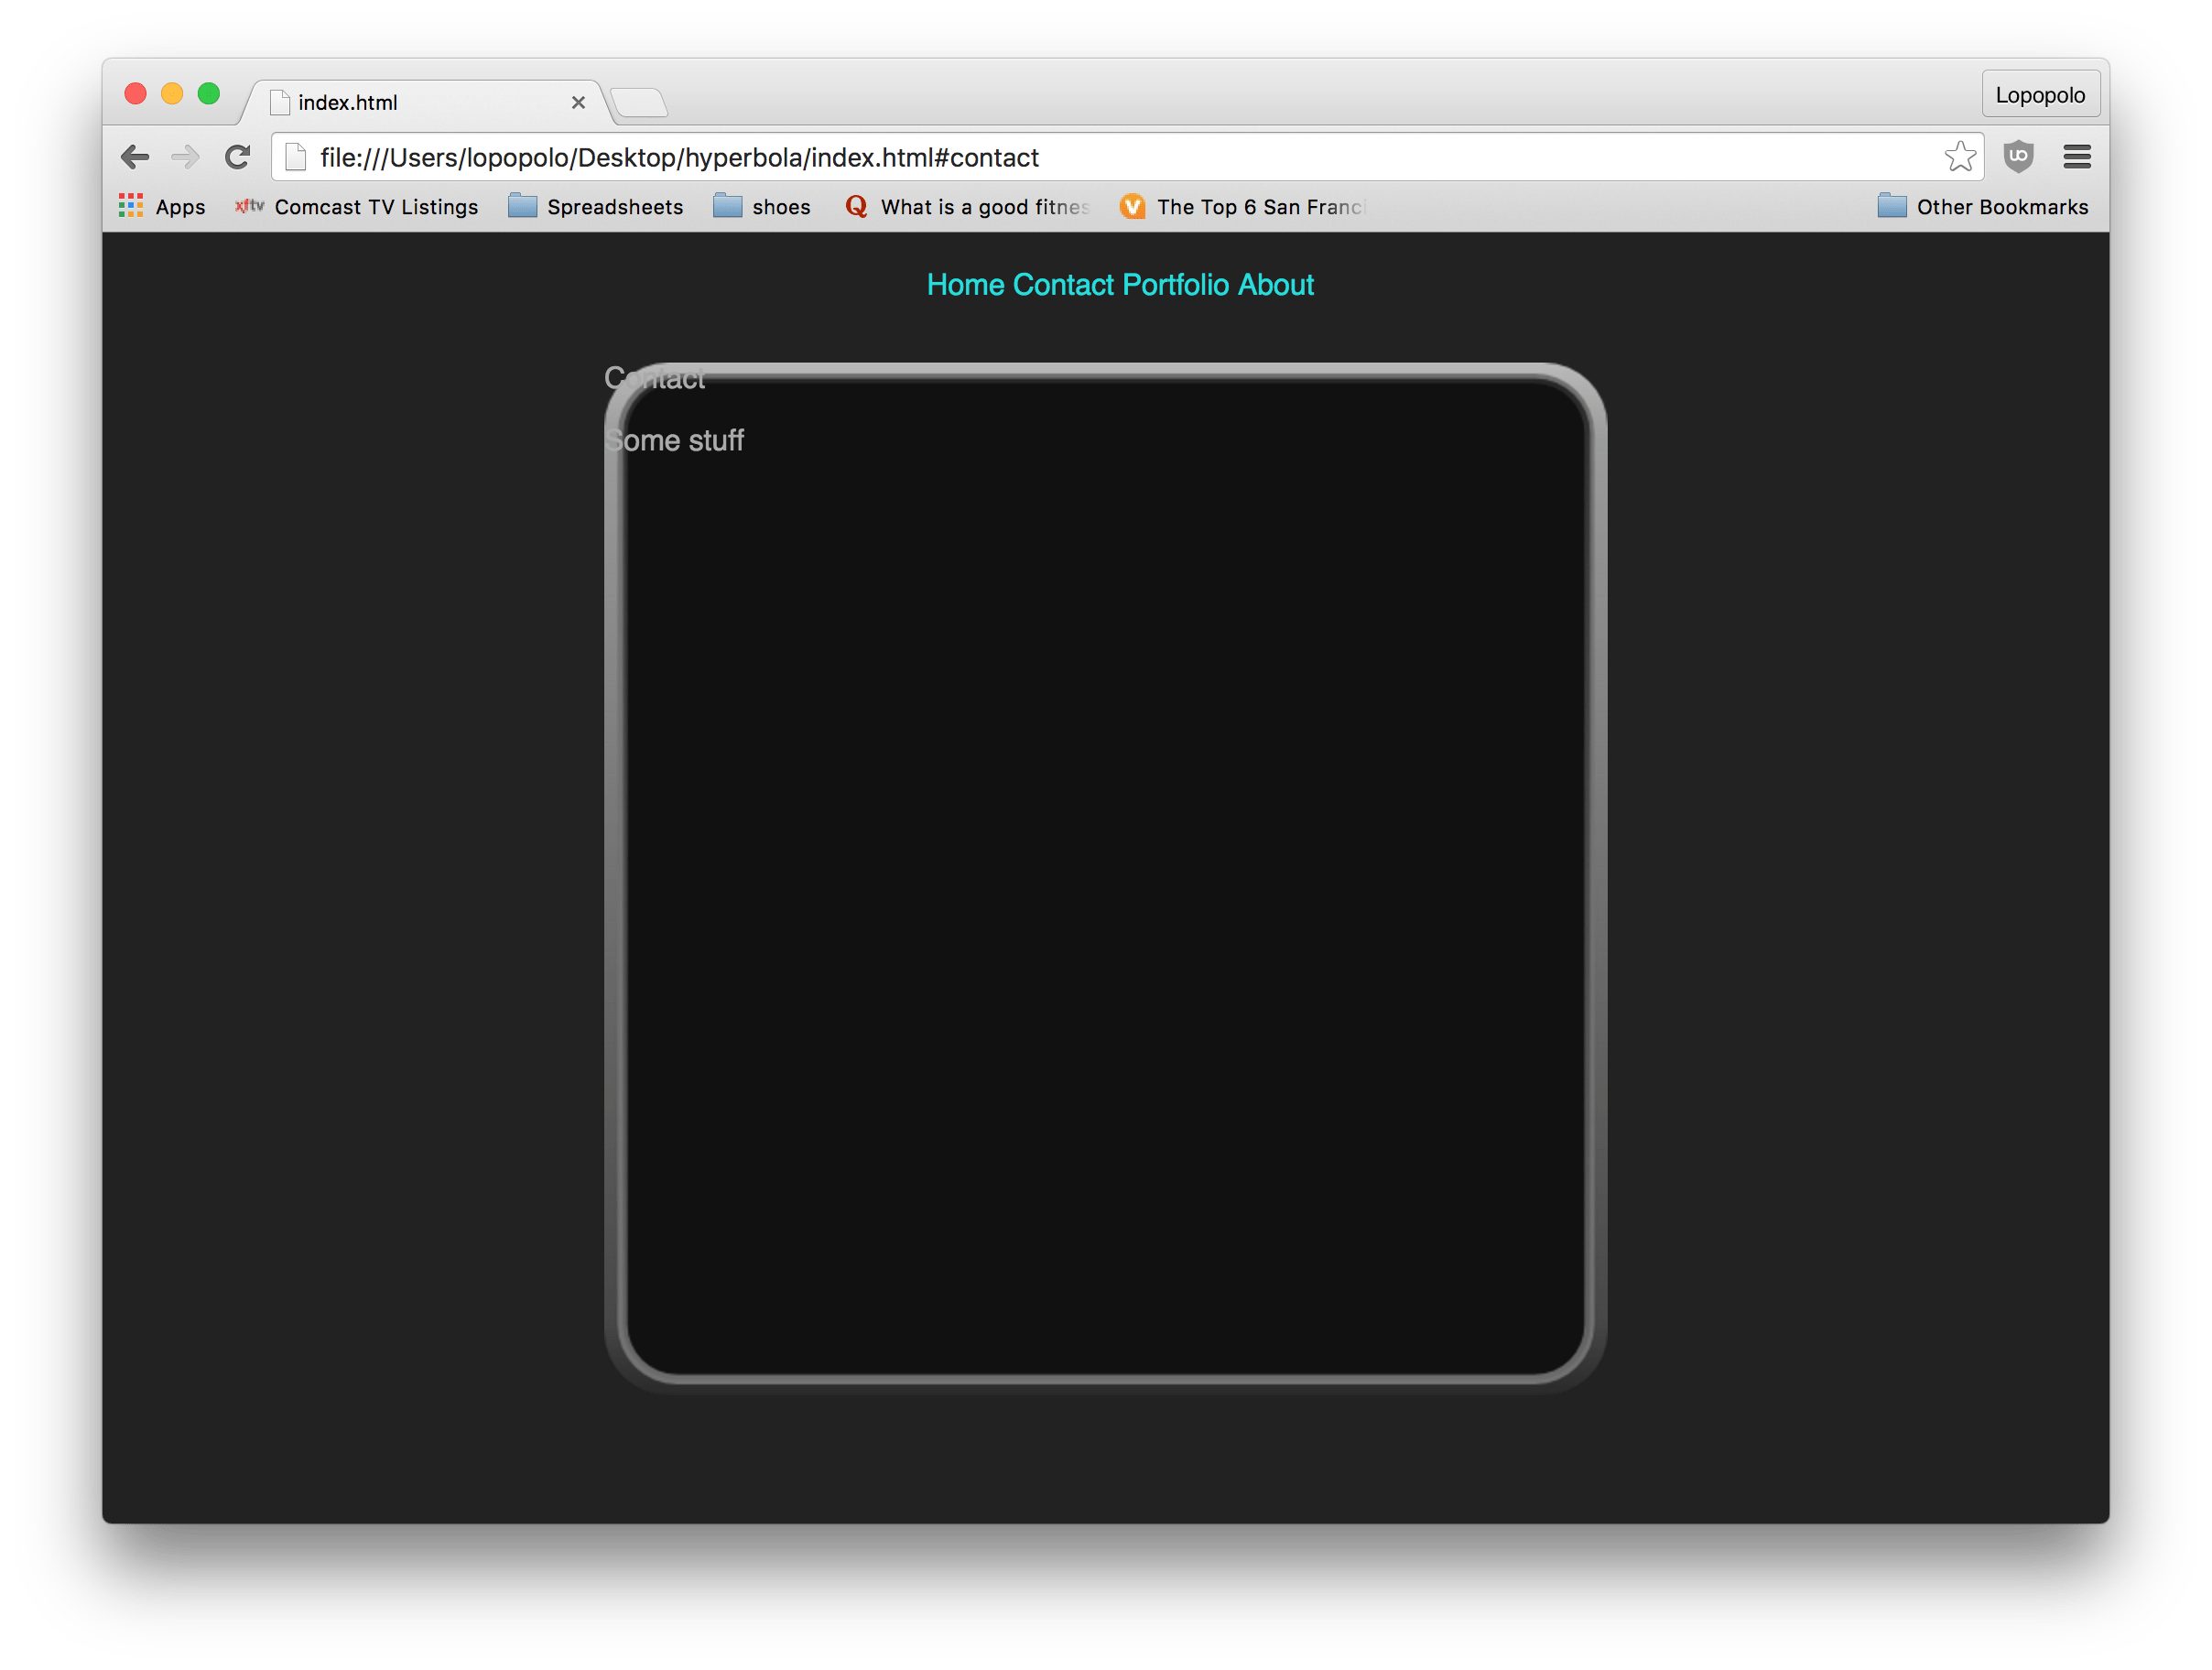Open the uBlock shield extension icon
The image size is (2212, 1670).
pyautogui.click(x=2018, y=156)
